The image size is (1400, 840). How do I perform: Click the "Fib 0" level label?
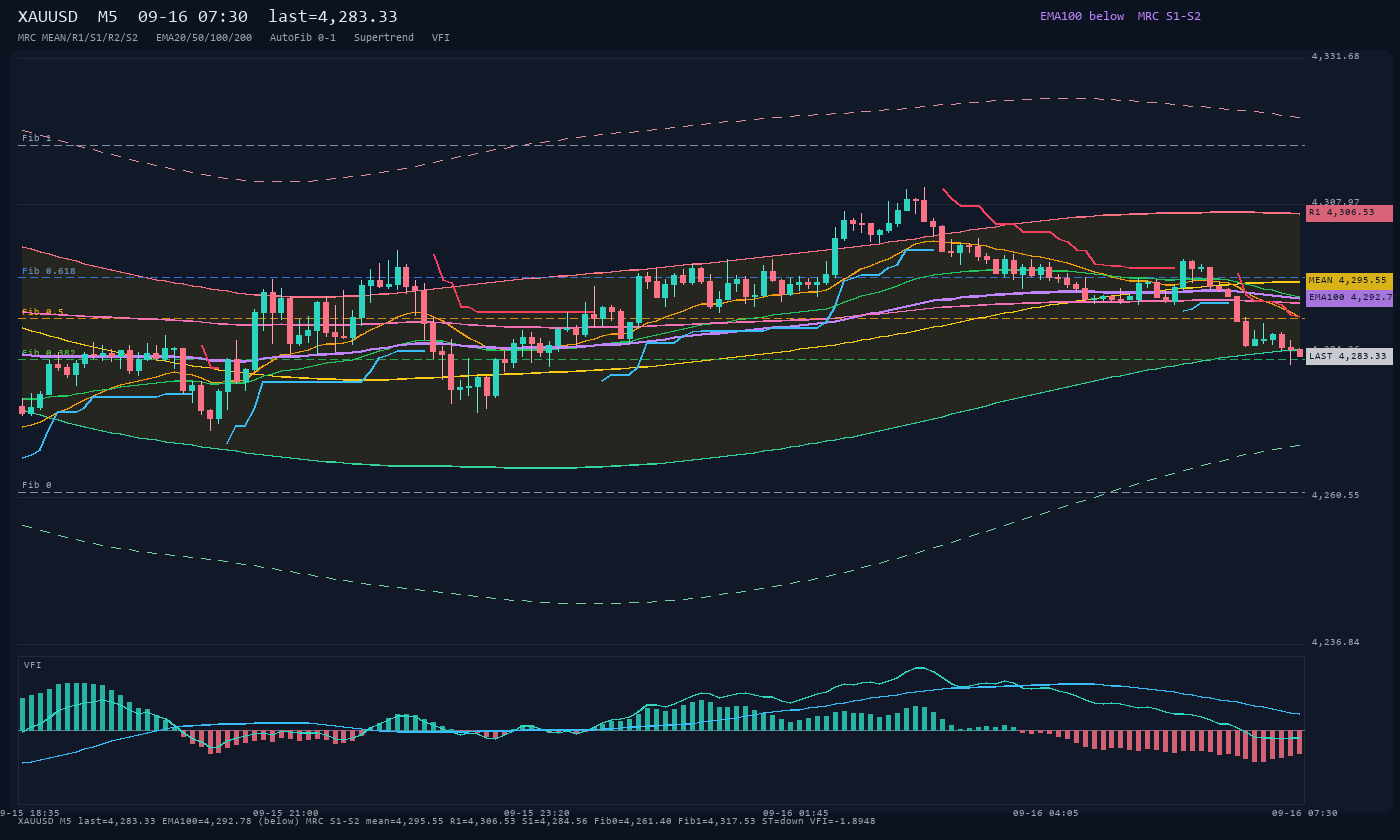37,485
